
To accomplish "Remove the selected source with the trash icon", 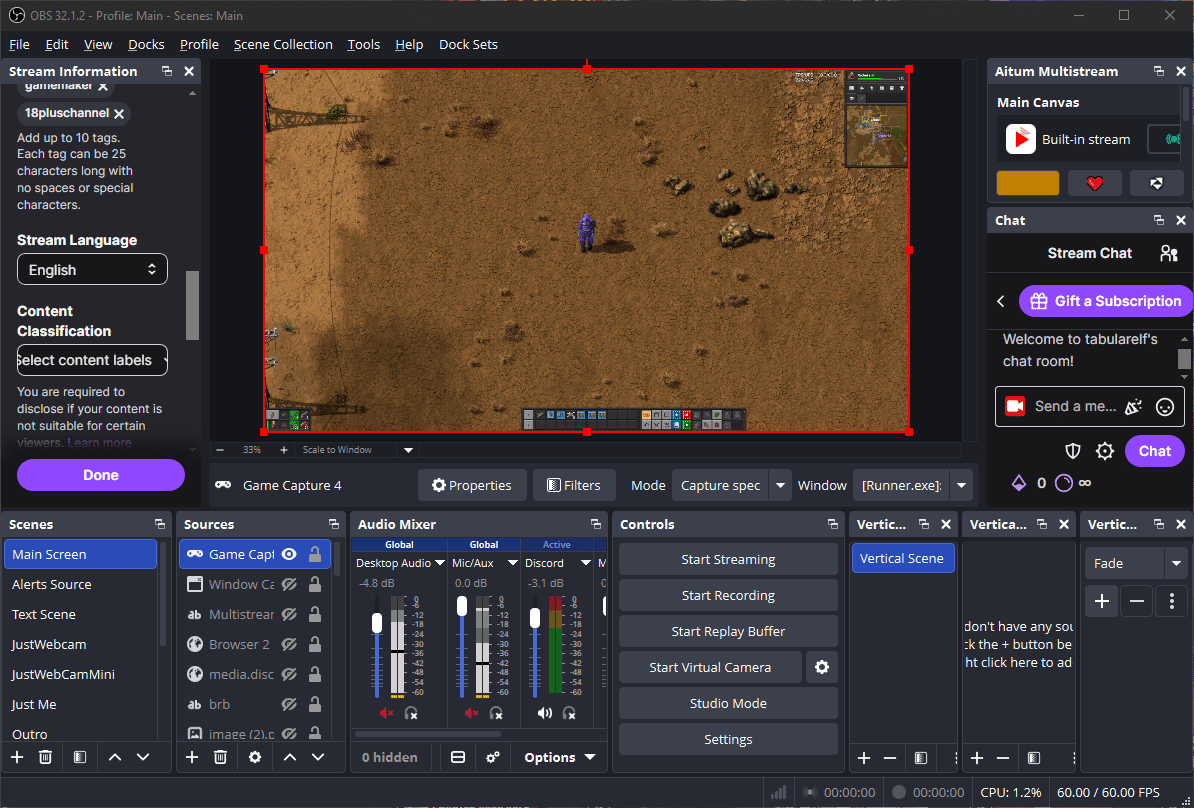I will (220, 757).
